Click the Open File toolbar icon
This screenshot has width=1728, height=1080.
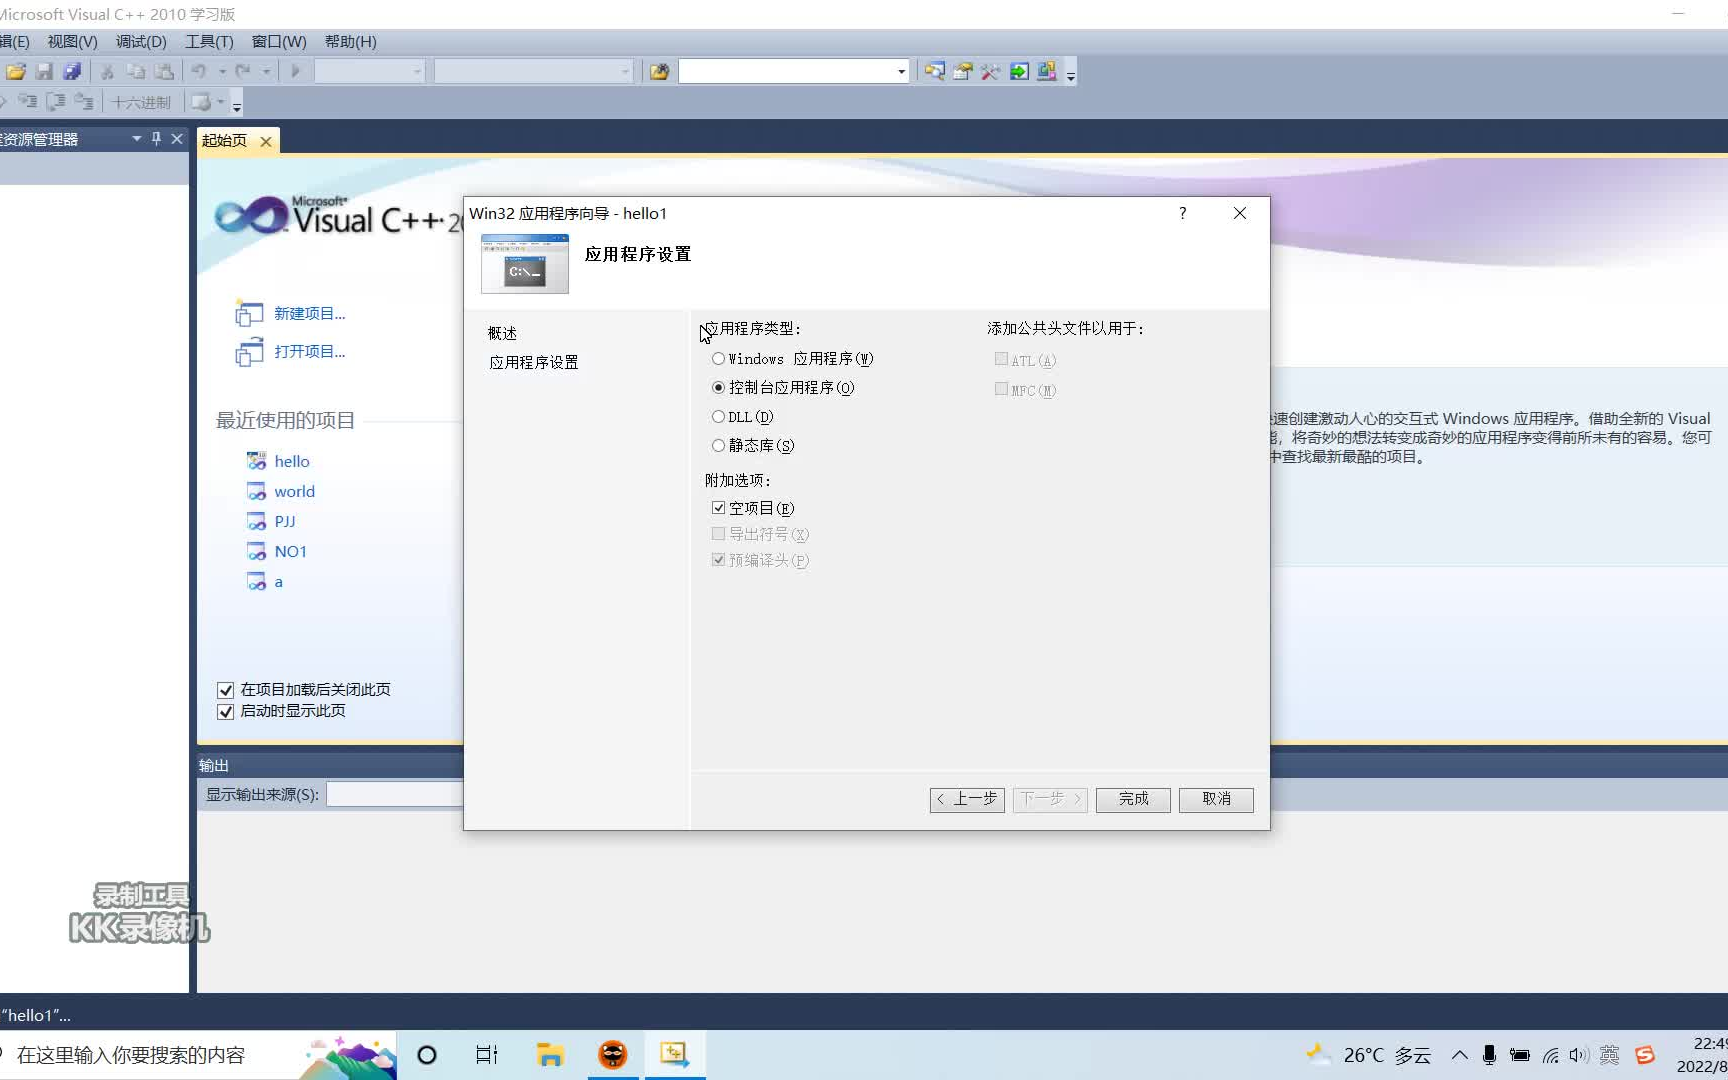tap(16, 72)
